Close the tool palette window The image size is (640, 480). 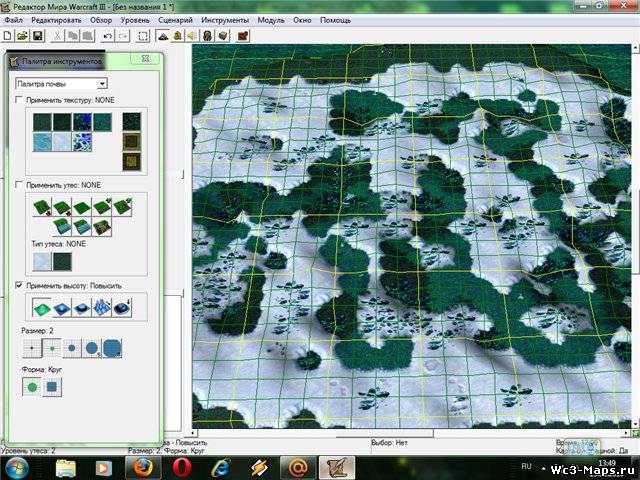(x=146, y=60)
